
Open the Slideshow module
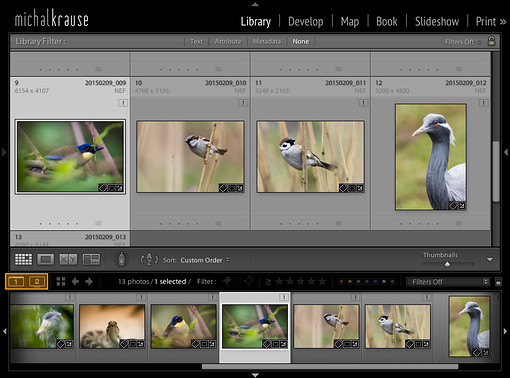pos(437,22)
